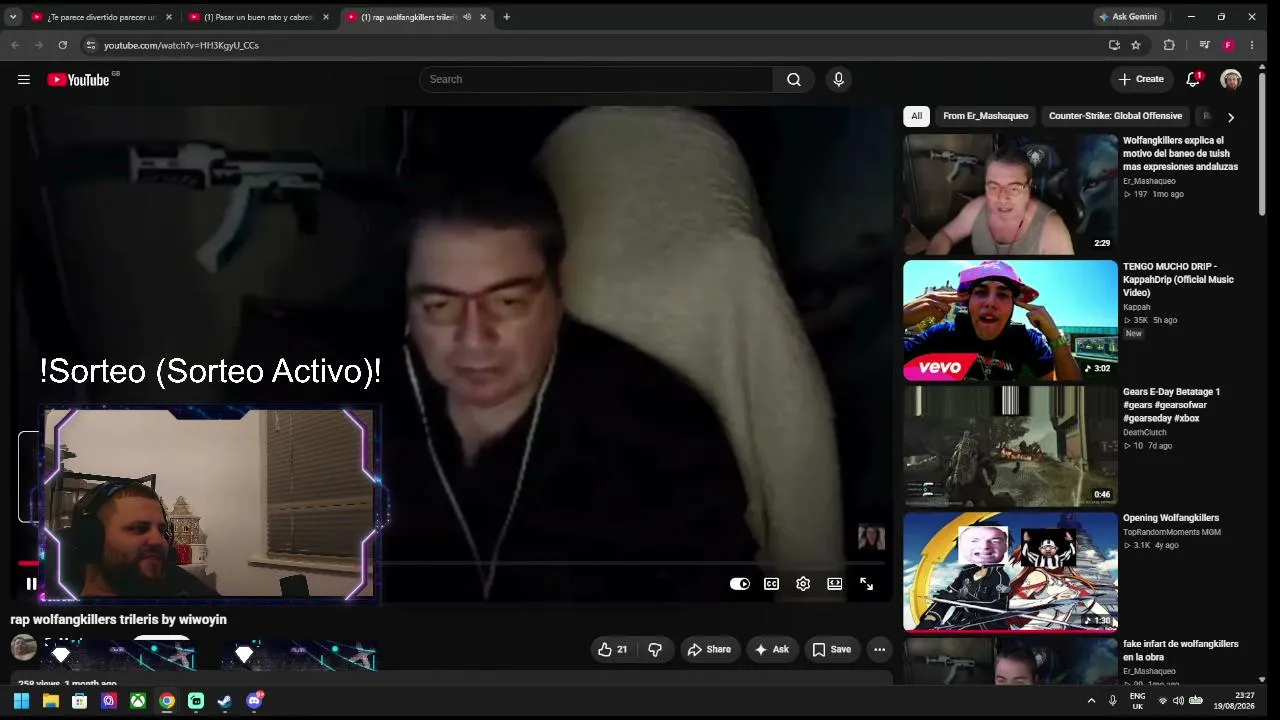Go back to the previous page
1280x720 pixels.
(15, 45)
